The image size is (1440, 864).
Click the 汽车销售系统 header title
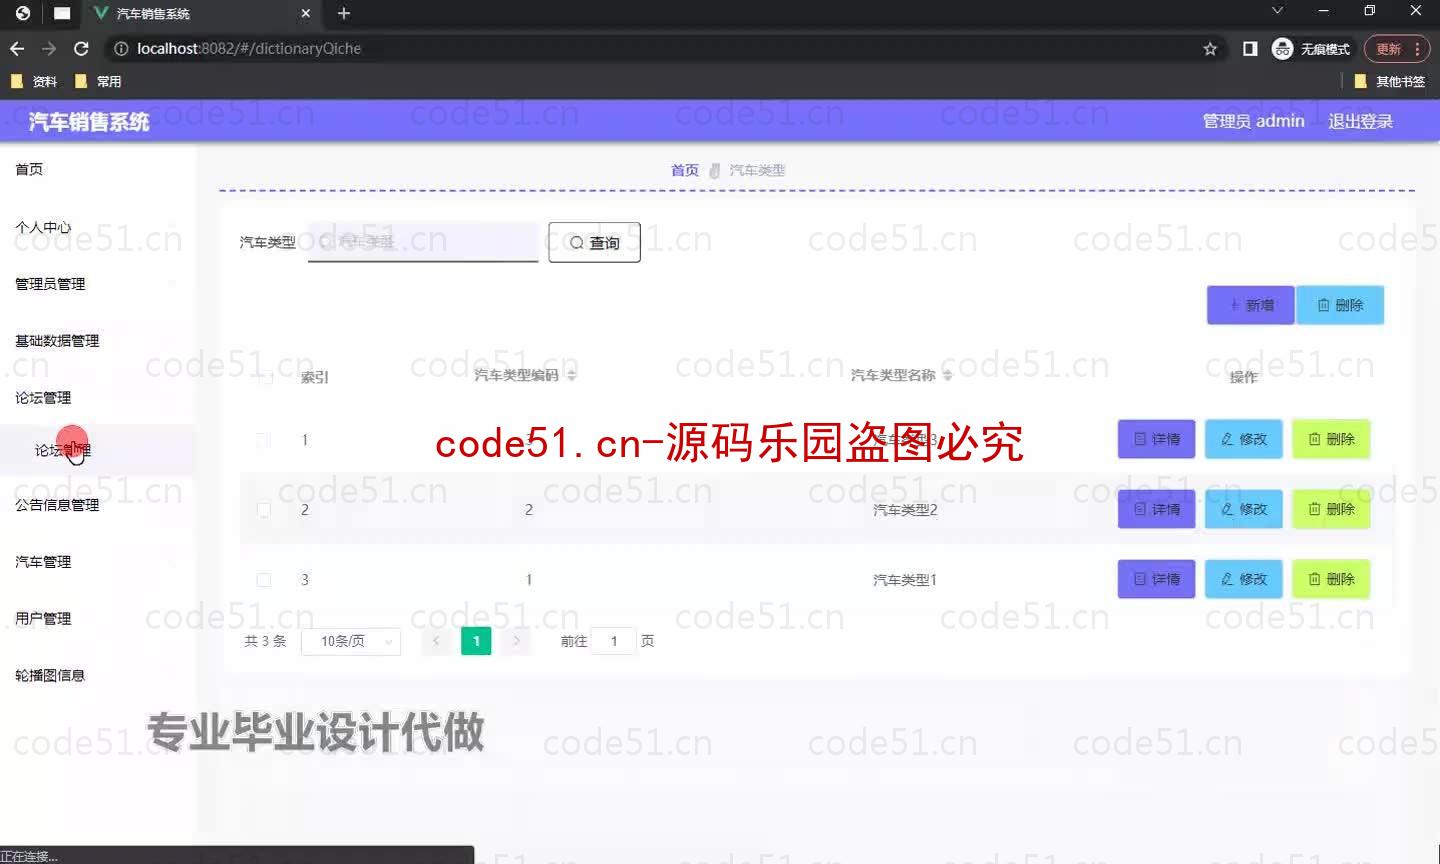[89, 122]
